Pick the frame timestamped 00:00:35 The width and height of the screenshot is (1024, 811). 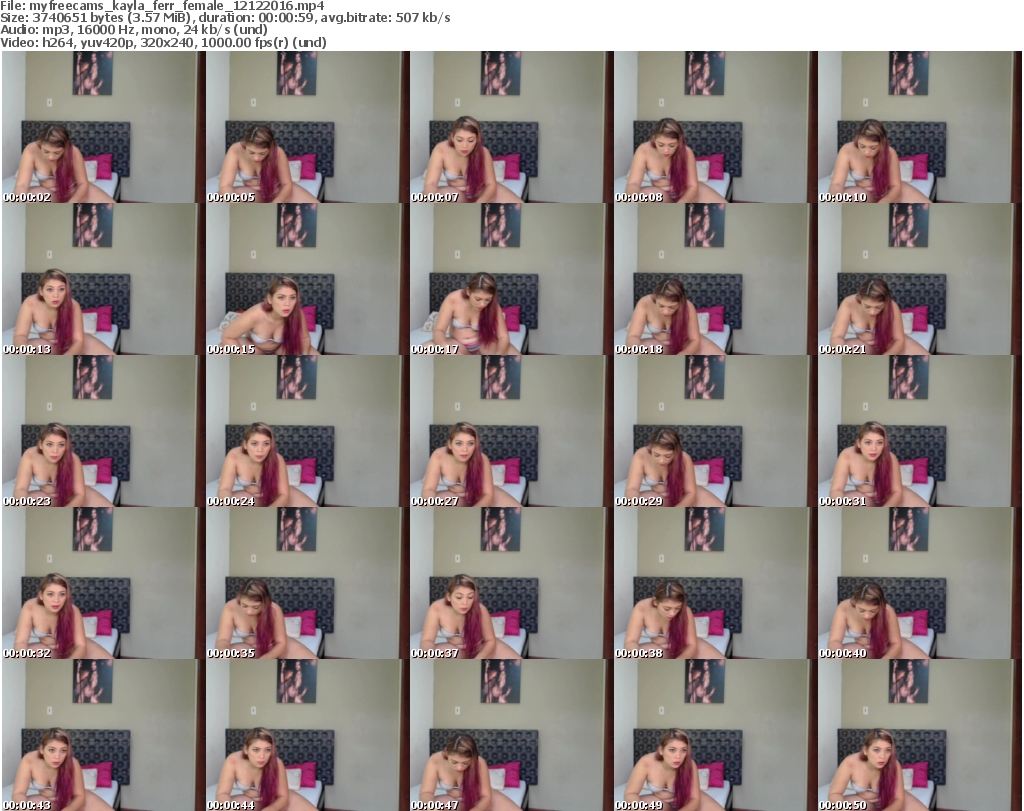click(x=307, y=583)
